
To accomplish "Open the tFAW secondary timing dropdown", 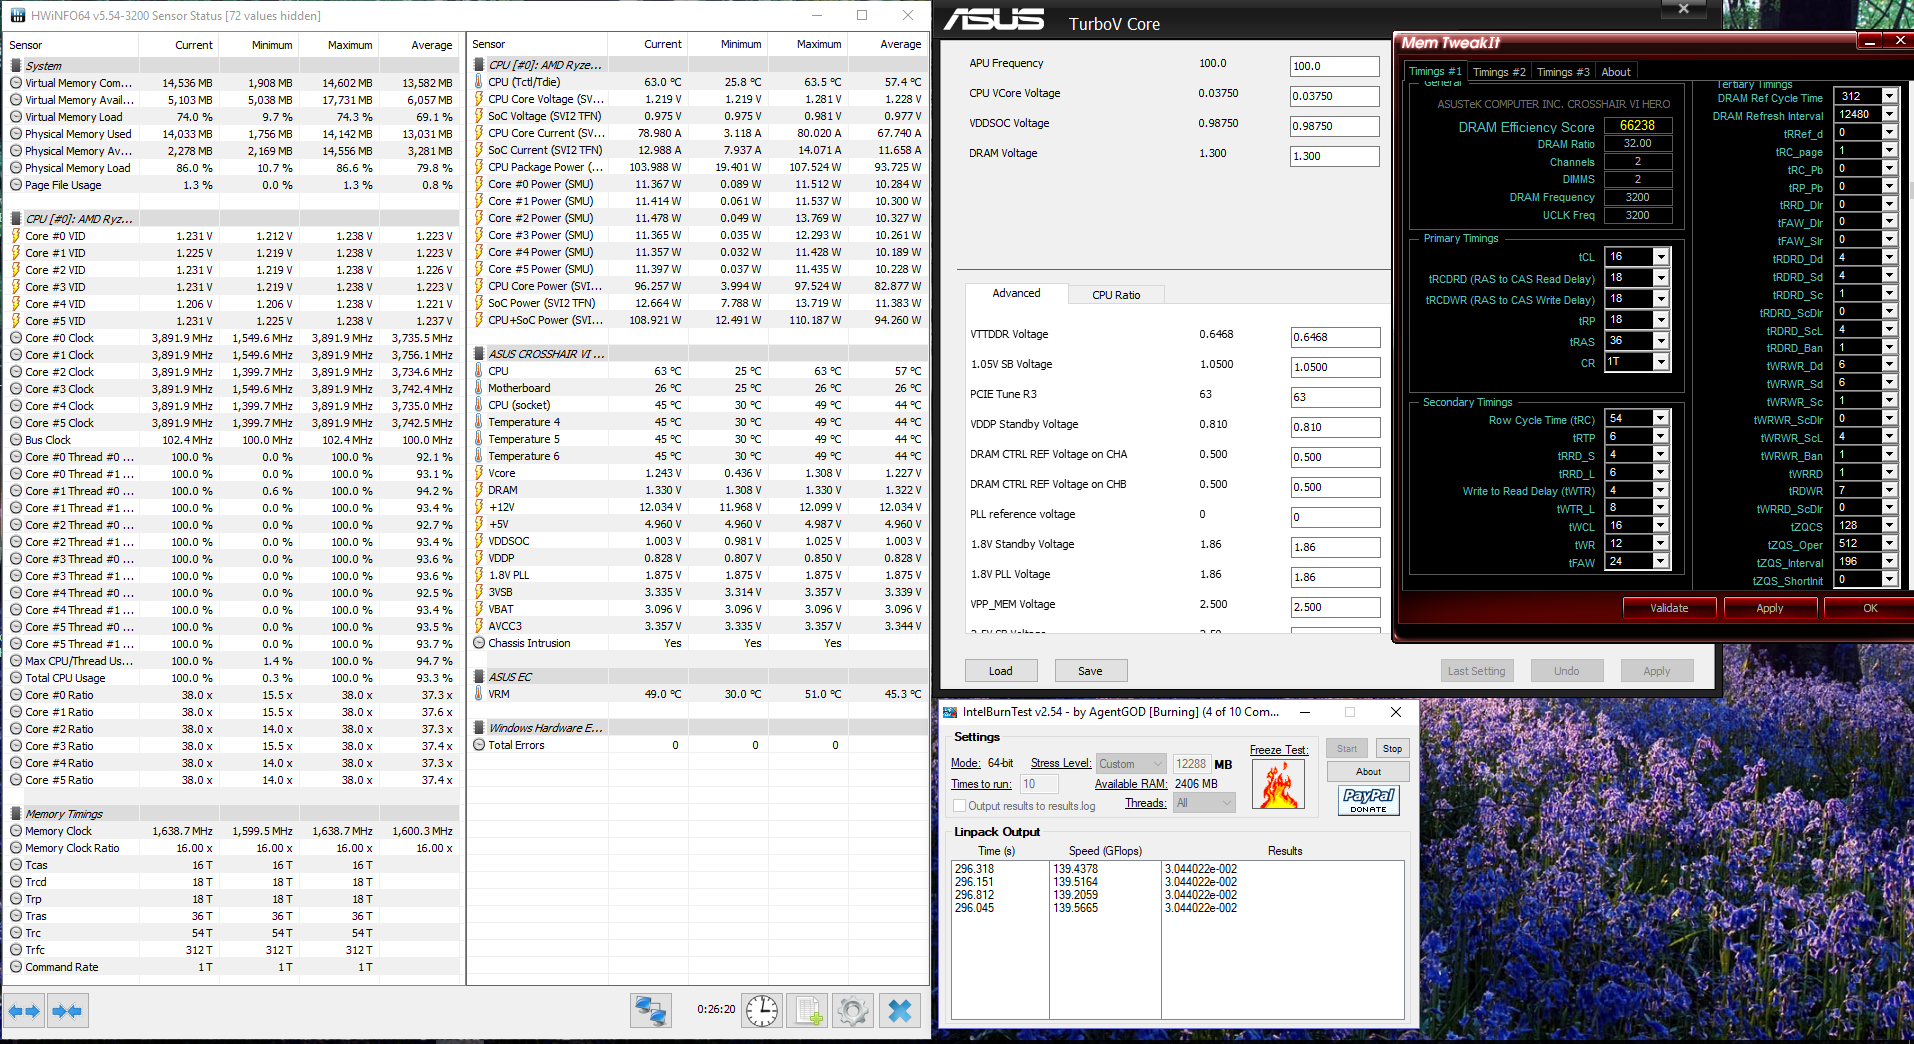I will [1661, 562].
